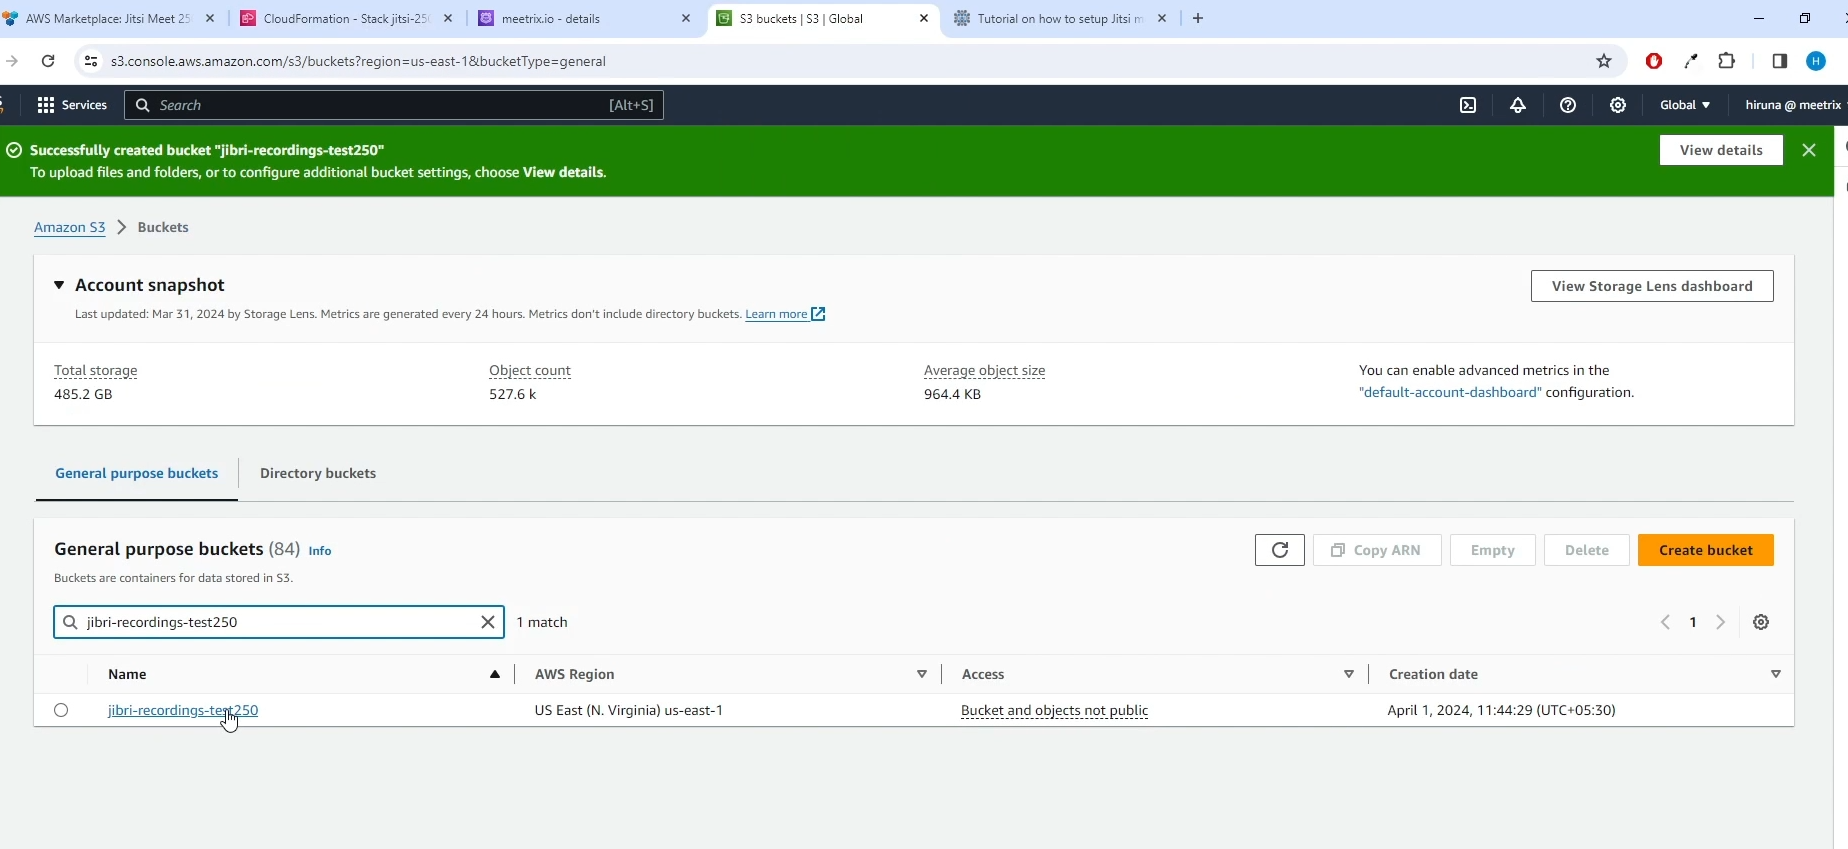Open the Learn more link
The height and width of the screenshot is (849, 1848).
point(785,314)
